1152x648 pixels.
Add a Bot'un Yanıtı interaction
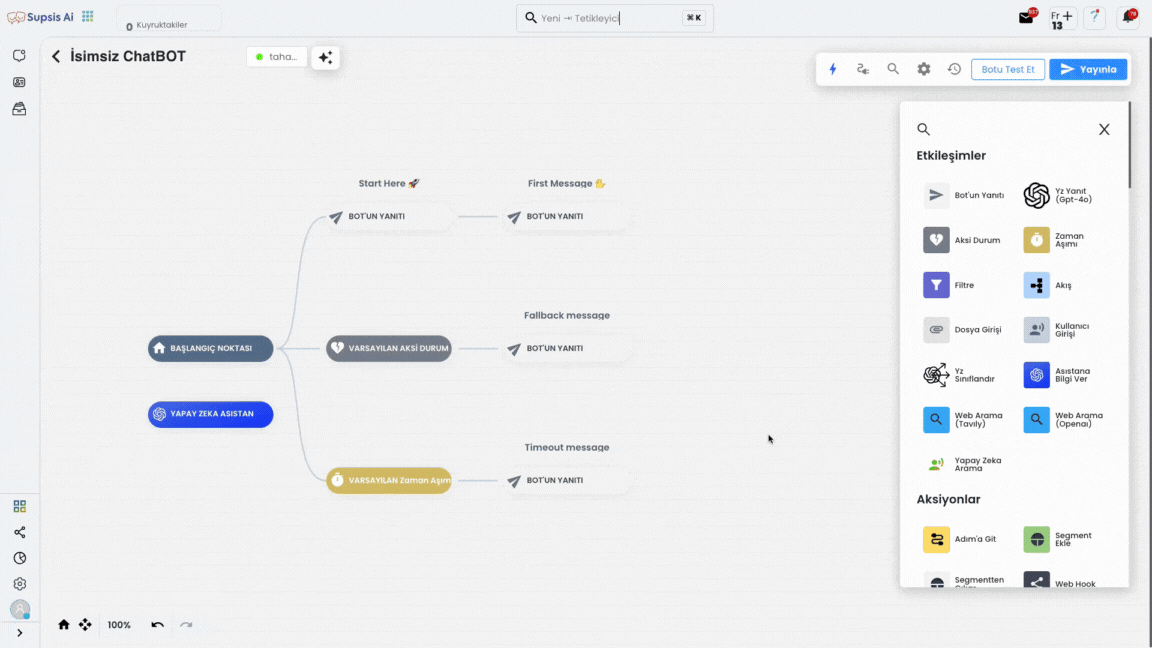point(964,195)
